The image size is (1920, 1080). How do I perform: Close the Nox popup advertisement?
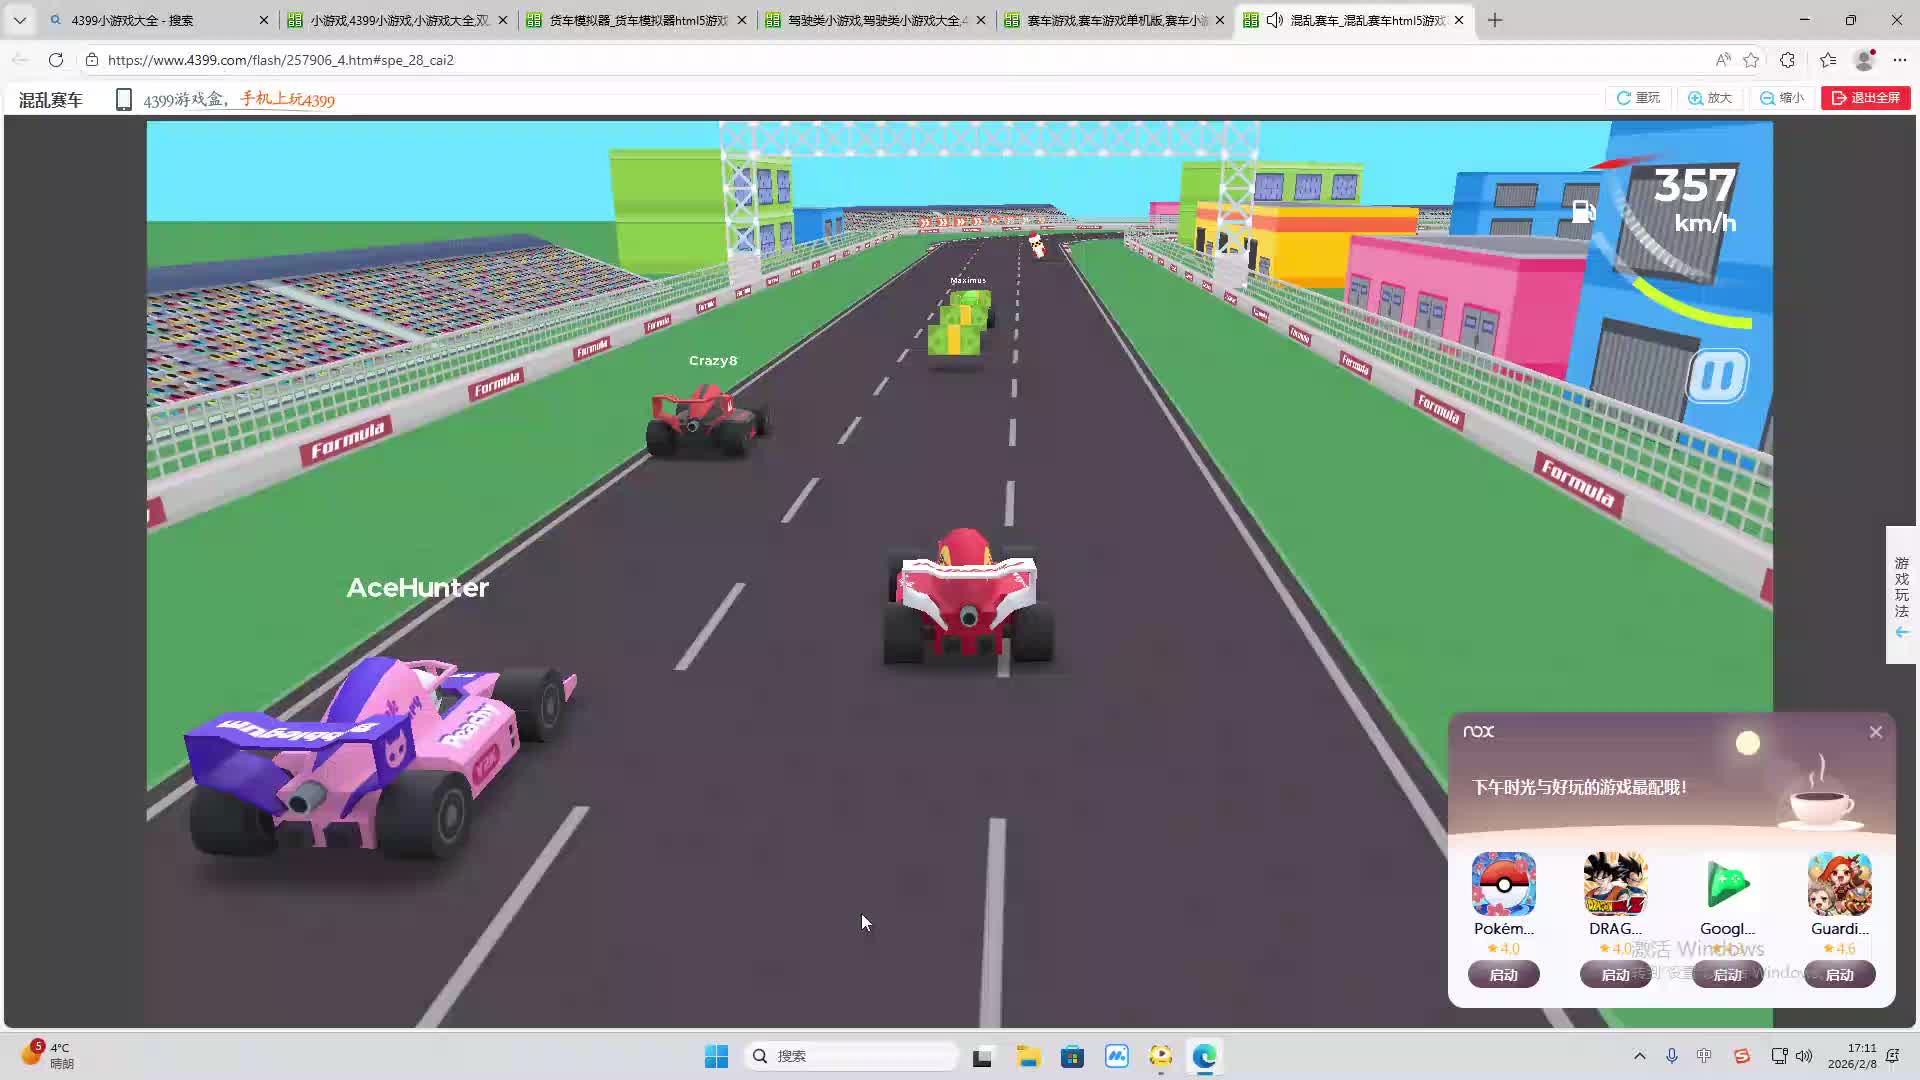(x=1875, y=732)
